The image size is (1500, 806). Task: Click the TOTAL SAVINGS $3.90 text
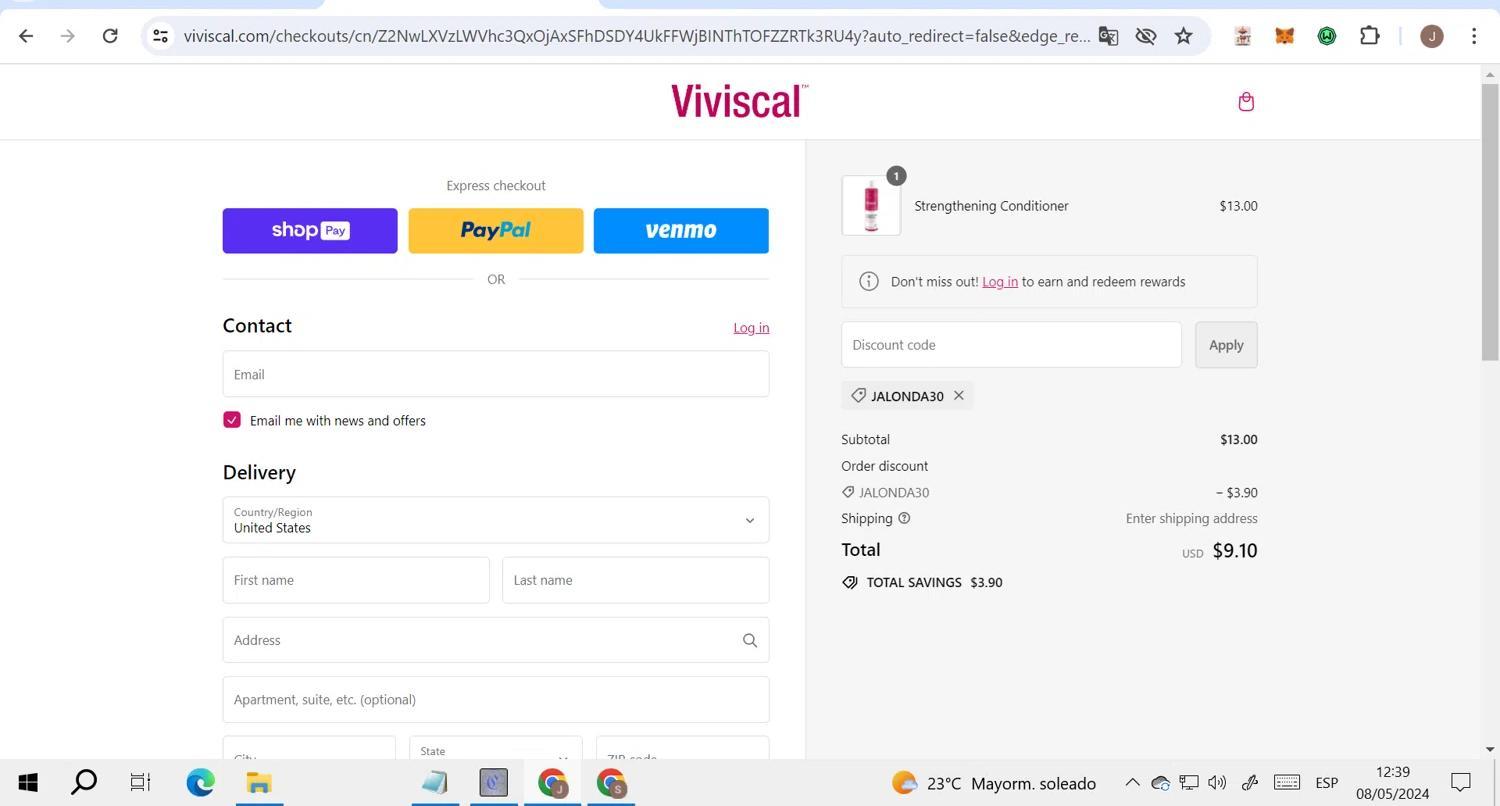[x=934, y=582]
